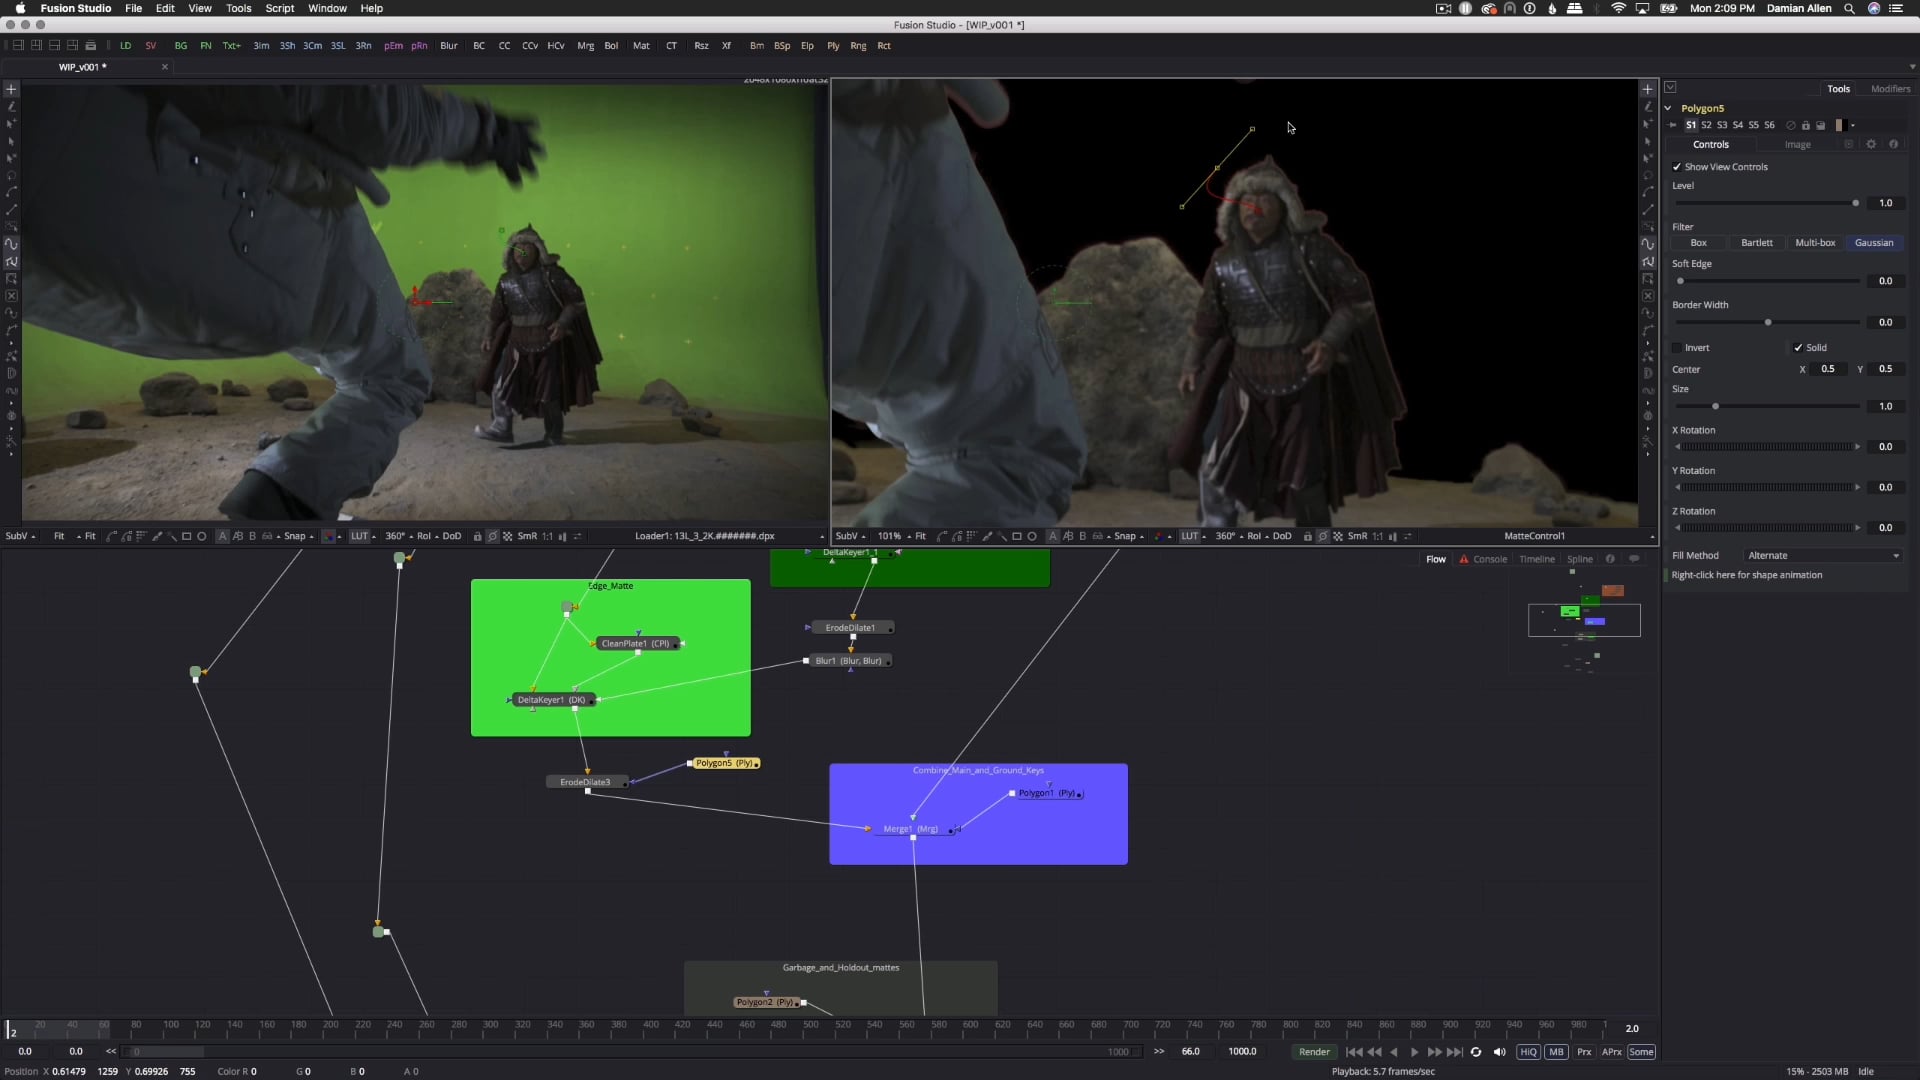
Task: Add a pEmitter node via pEm
Action: click(x=393, y=46)
